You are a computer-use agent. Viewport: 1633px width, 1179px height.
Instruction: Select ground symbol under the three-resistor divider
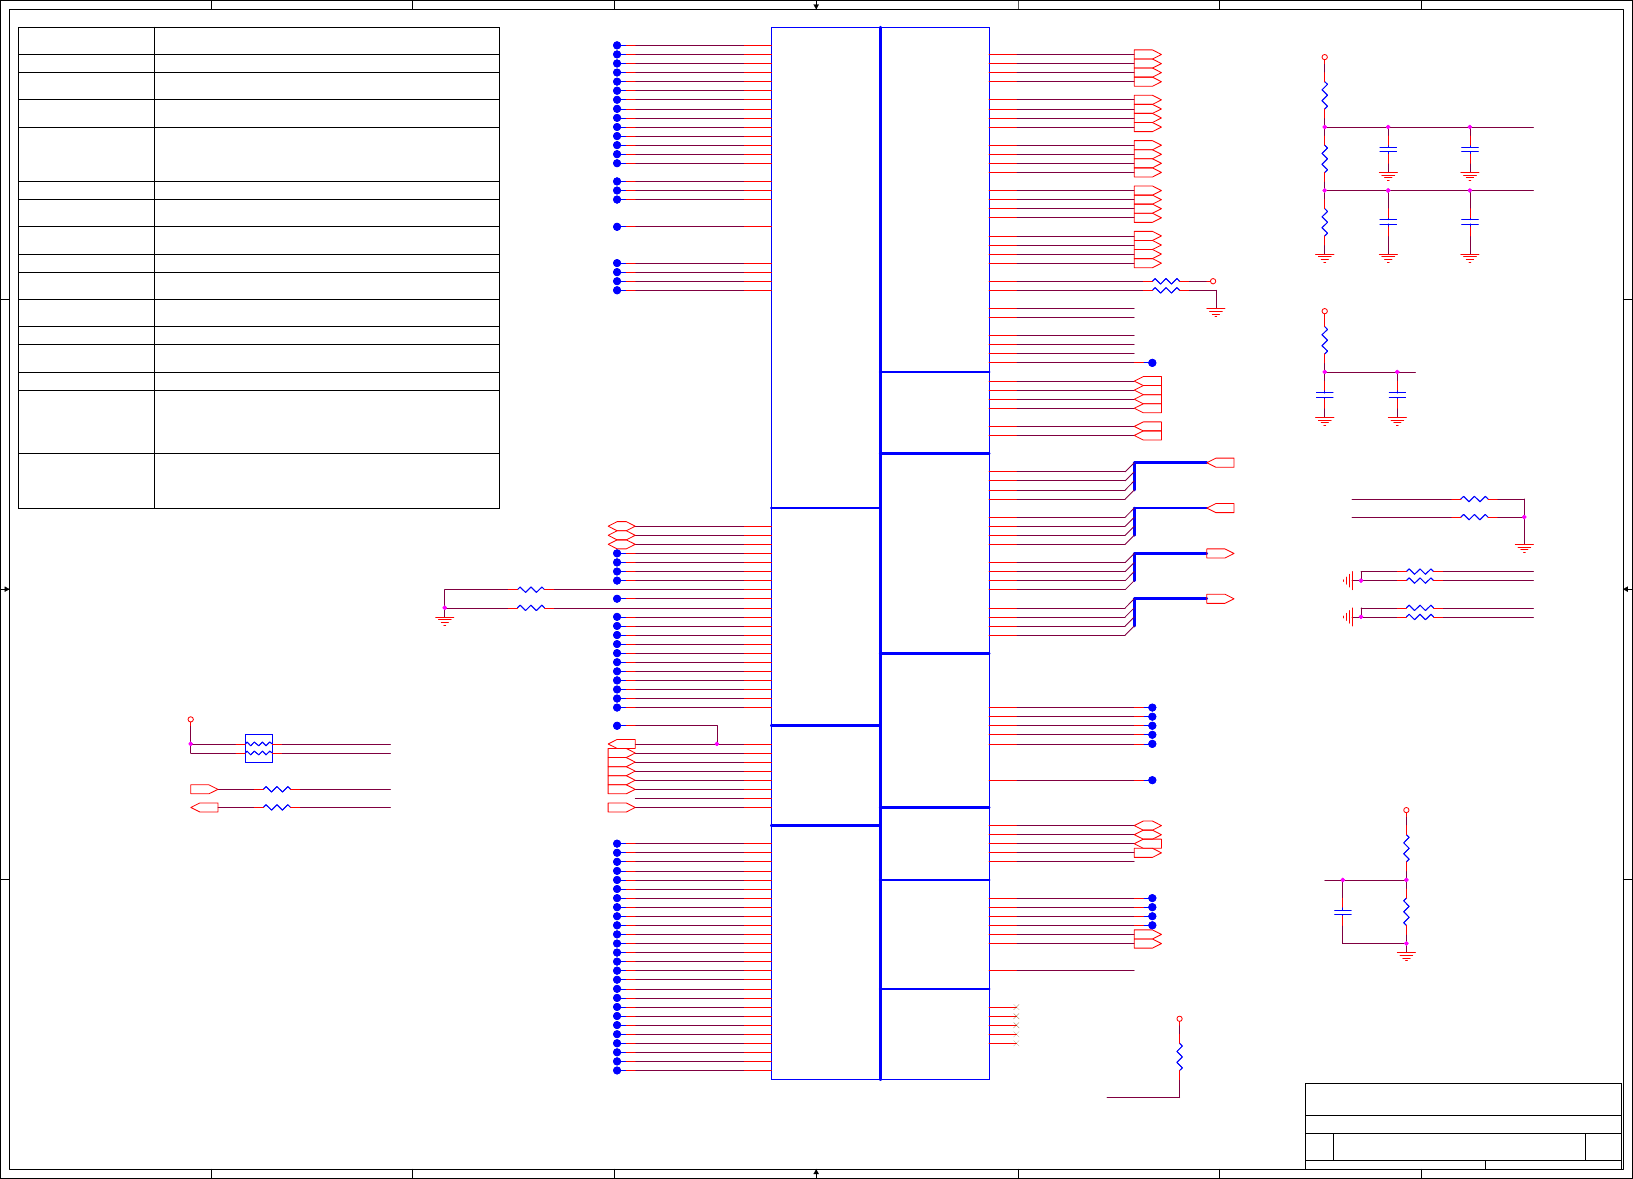1325,258
